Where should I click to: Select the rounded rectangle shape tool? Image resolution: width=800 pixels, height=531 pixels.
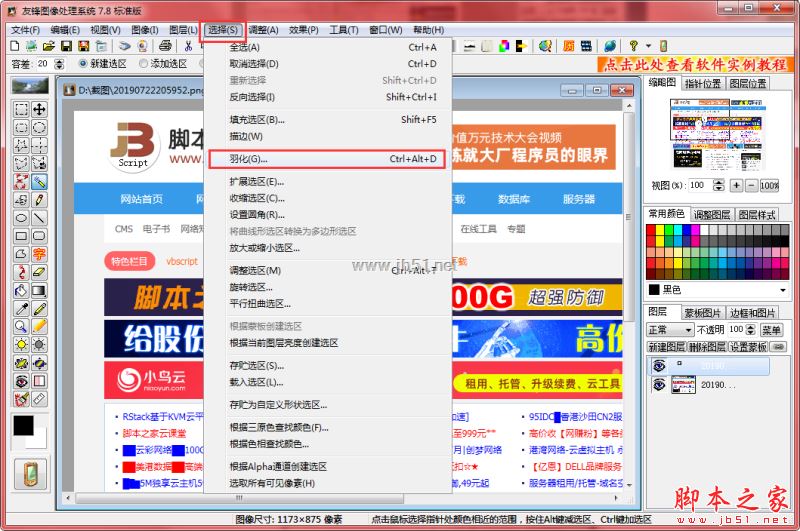(39, 236)
